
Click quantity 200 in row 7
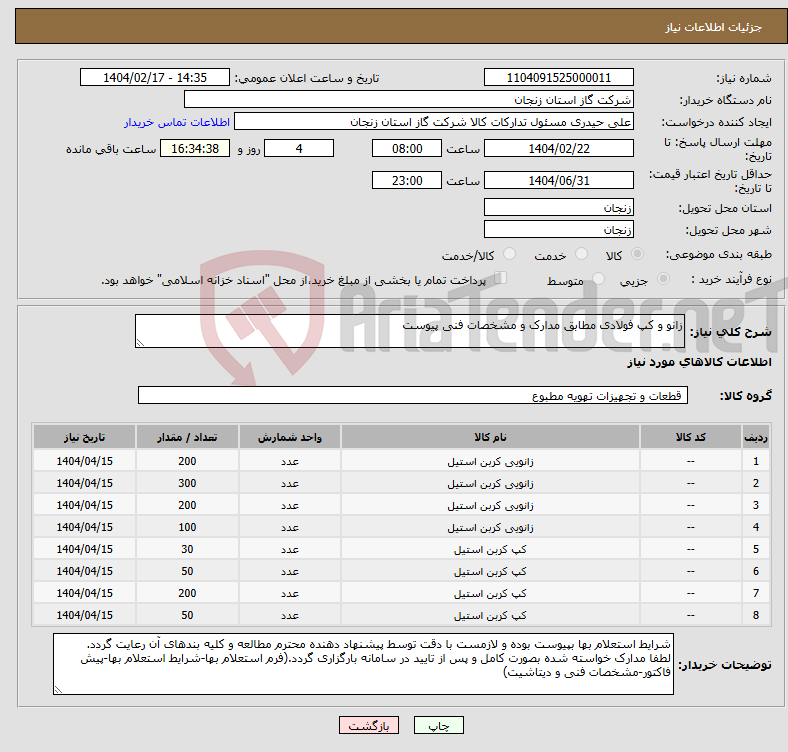click(187, 593)
